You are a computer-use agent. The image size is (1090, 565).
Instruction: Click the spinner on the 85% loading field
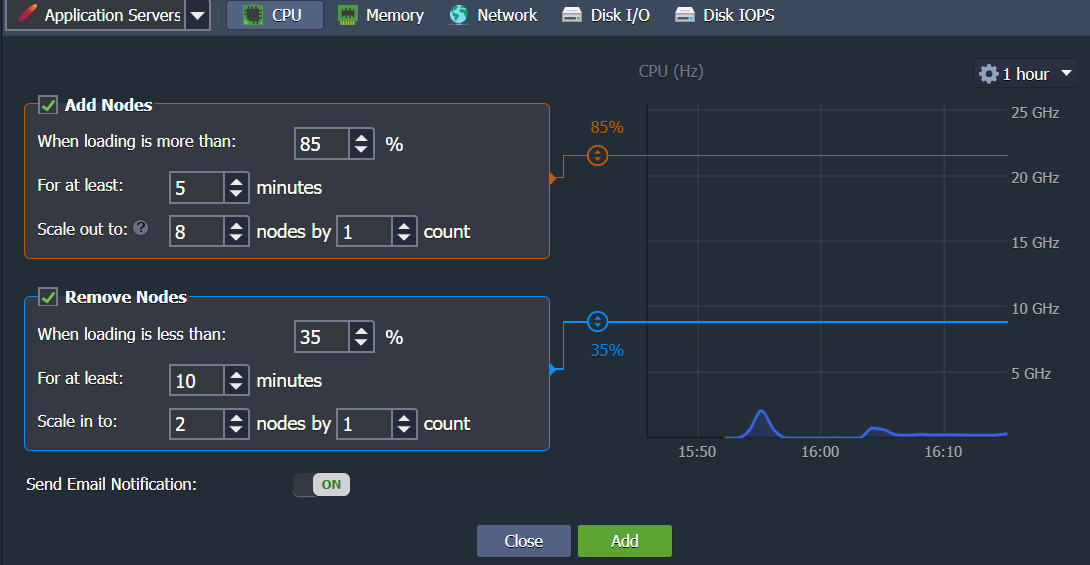pyautogui.click(x=361, y=144)
